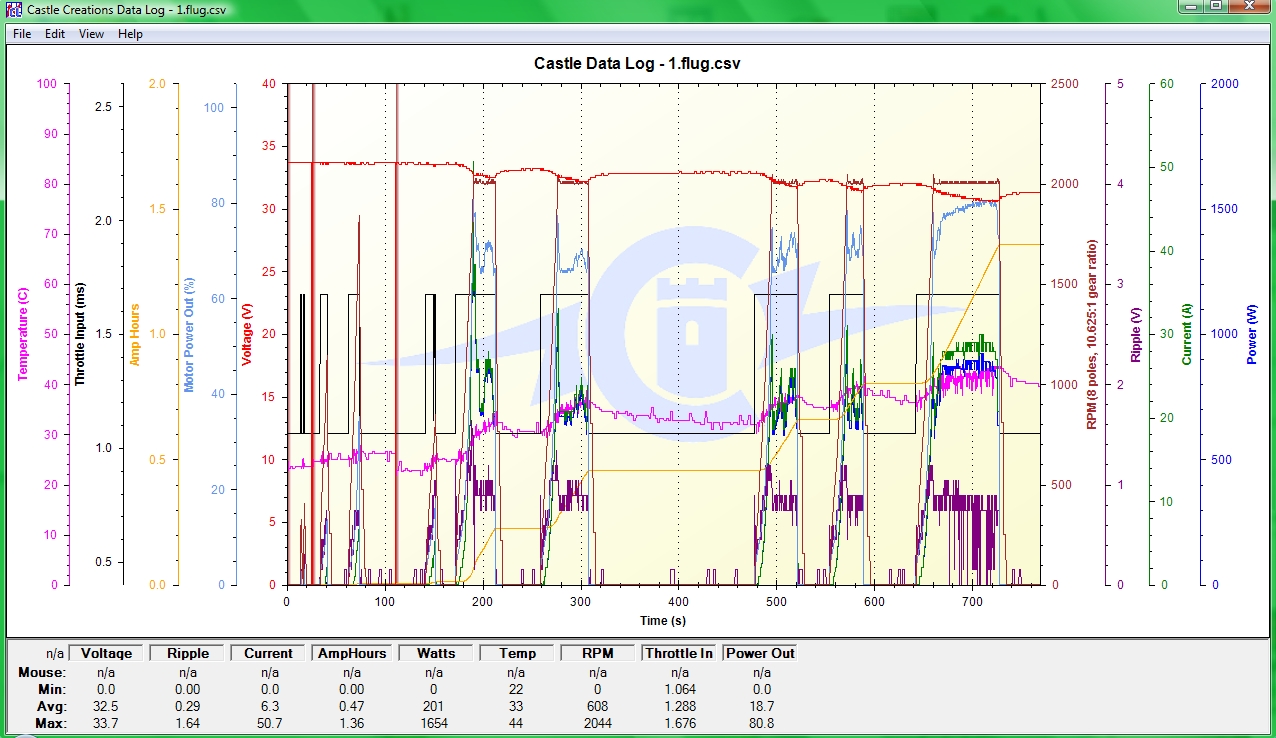Click the 'Voltage (V)' axis label

coord(247,334)
